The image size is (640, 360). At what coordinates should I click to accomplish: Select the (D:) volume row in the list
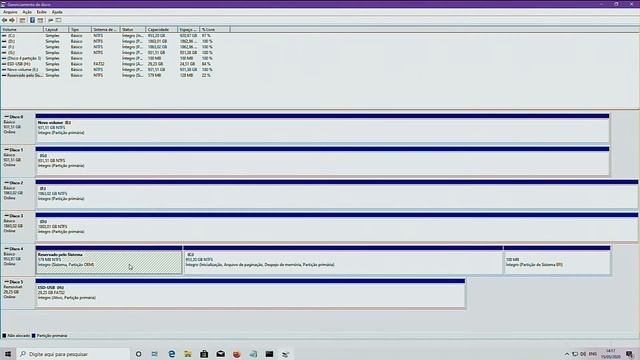(x=107, y=42)
